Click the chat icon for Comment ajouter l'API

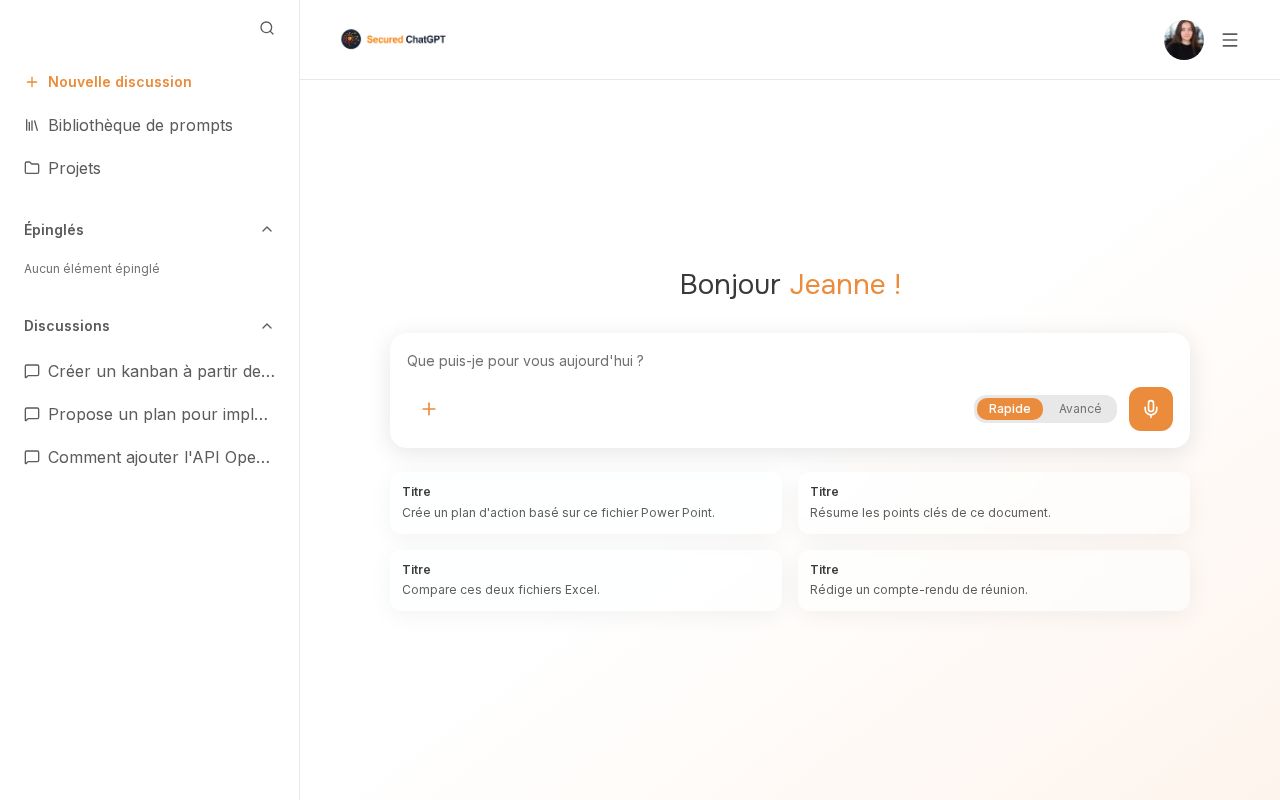tap(32, 457)
